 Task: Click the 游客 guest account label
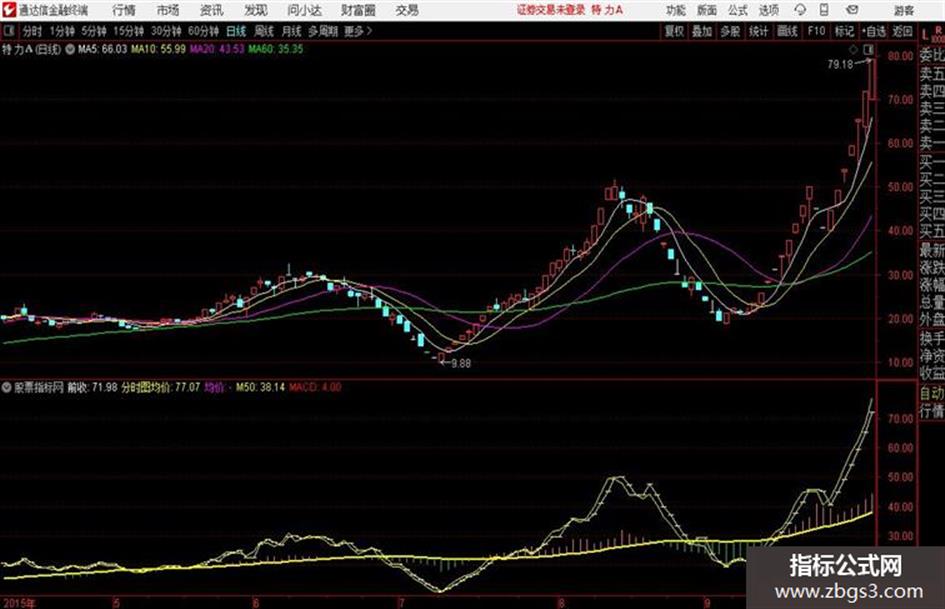click(903, 10)
